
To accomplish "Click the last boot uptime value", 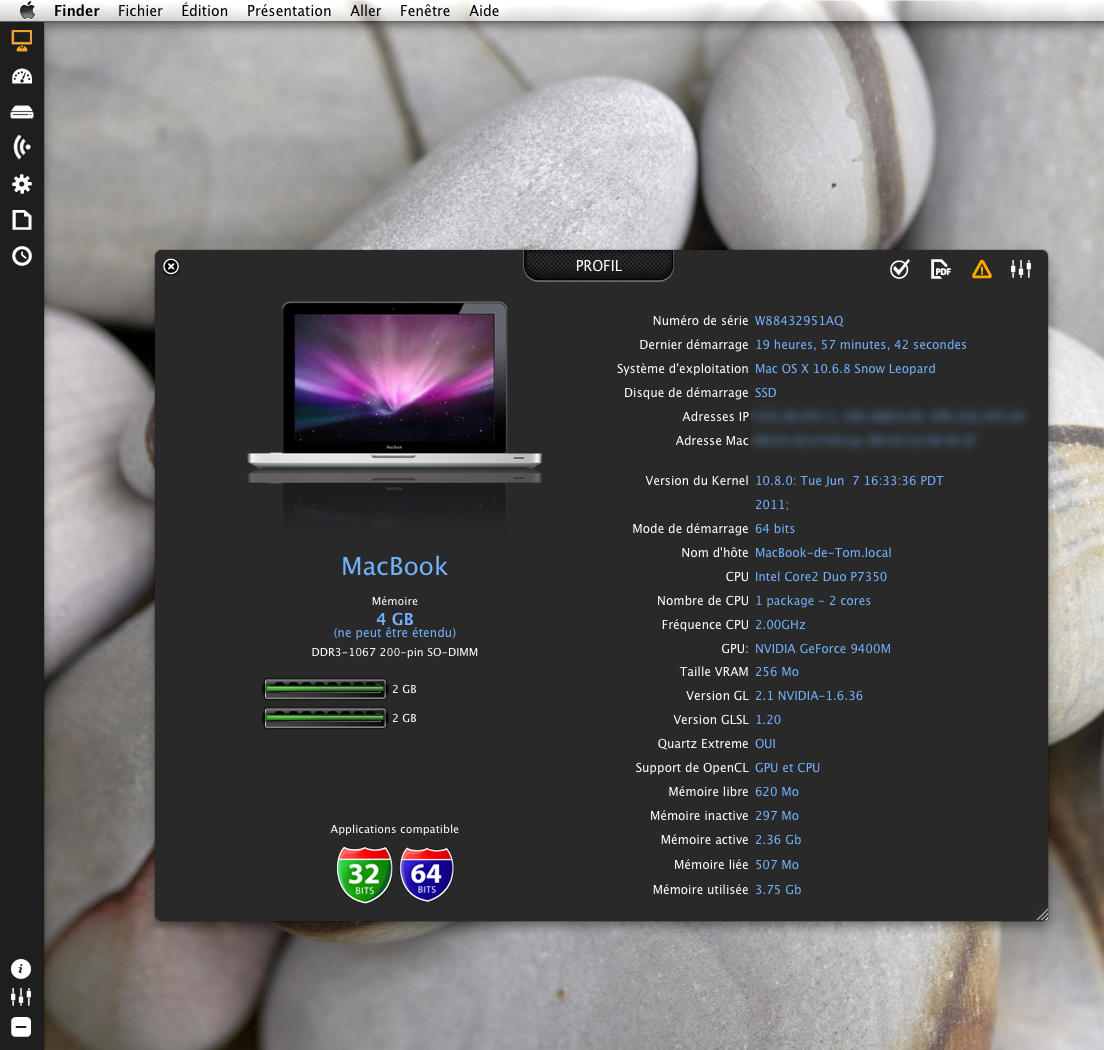I will click(860, 344).
